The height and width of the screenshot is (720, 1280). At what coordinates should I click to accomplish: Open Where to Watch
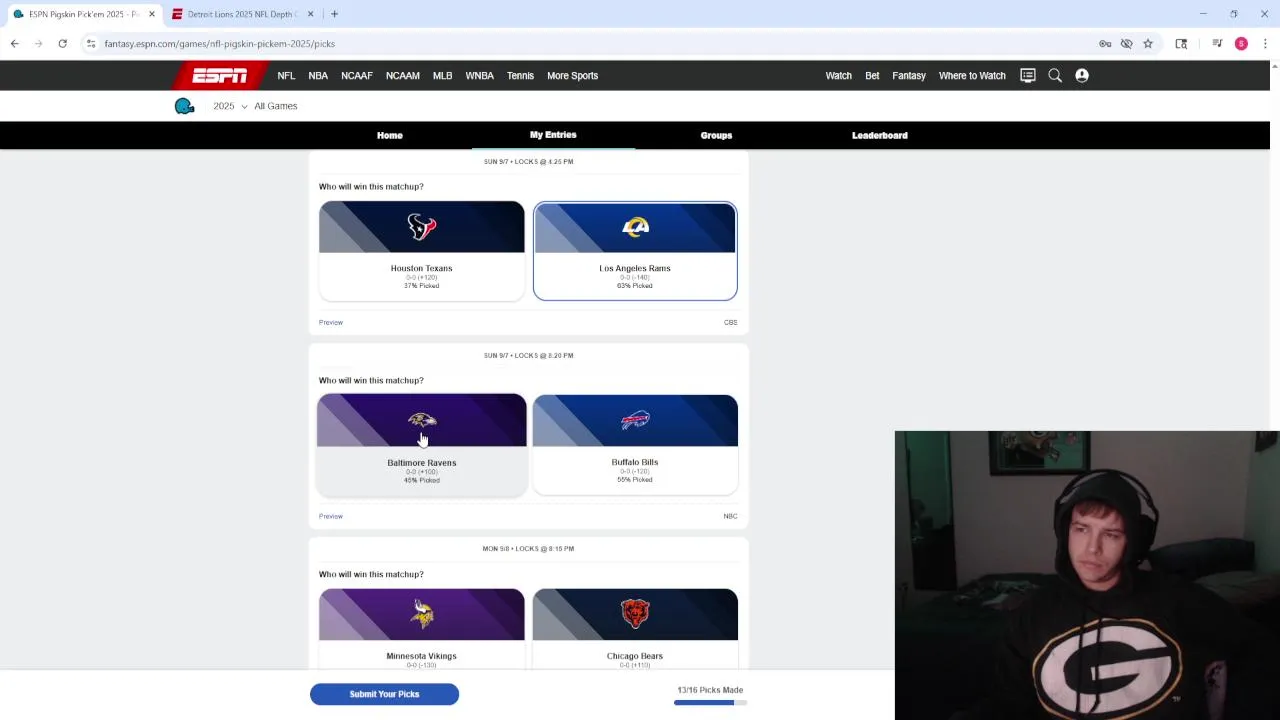[x=972, y=76]
